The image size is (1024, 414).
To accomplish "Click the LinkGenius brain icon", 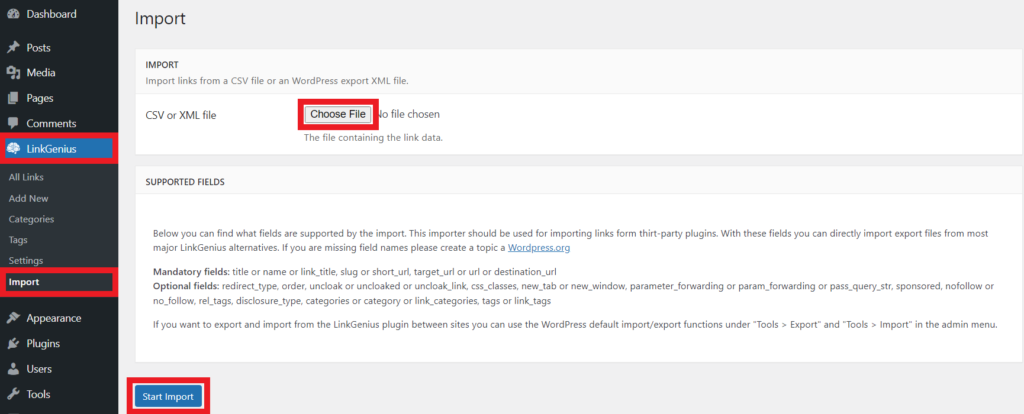I will [x=13, y=149].
